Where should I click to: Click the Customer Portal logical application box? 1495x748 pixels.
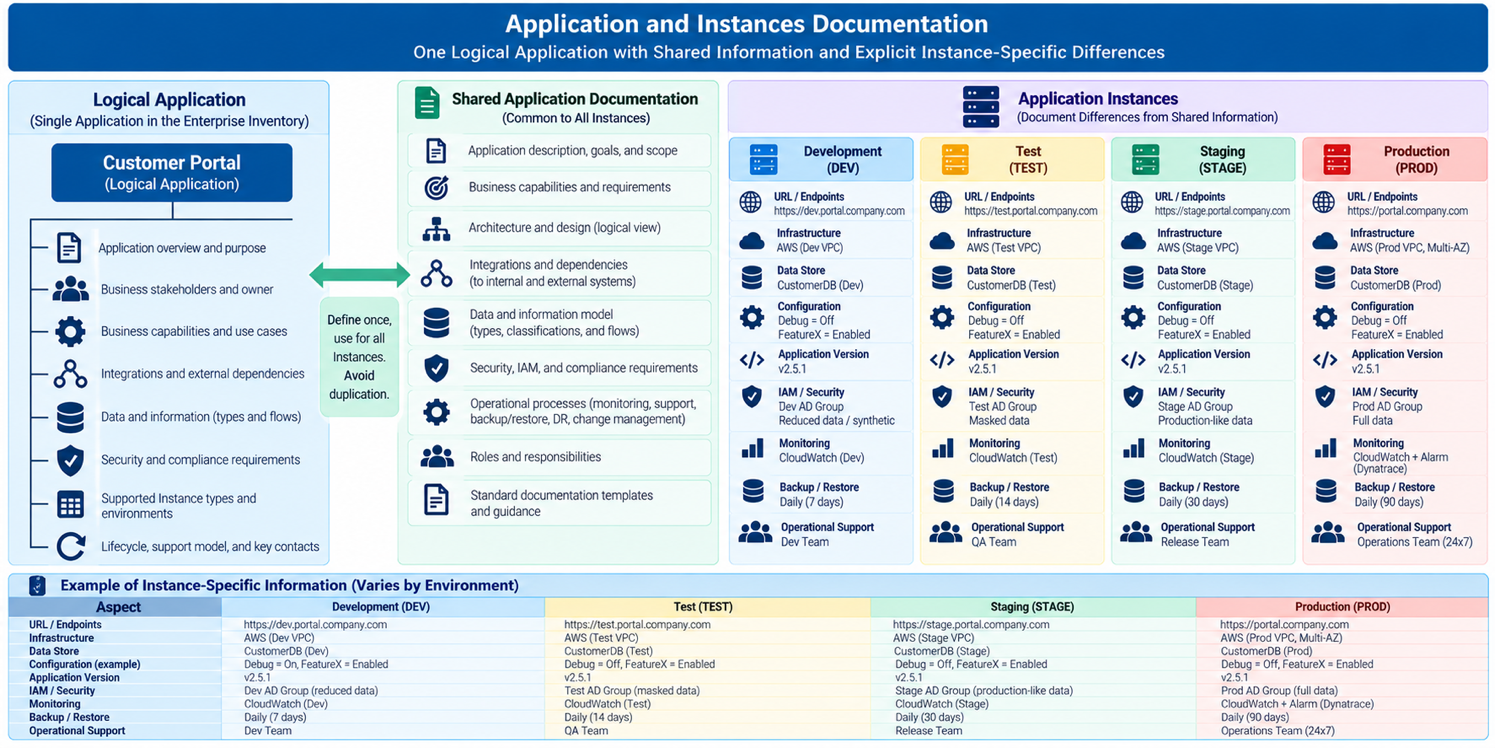172,172
